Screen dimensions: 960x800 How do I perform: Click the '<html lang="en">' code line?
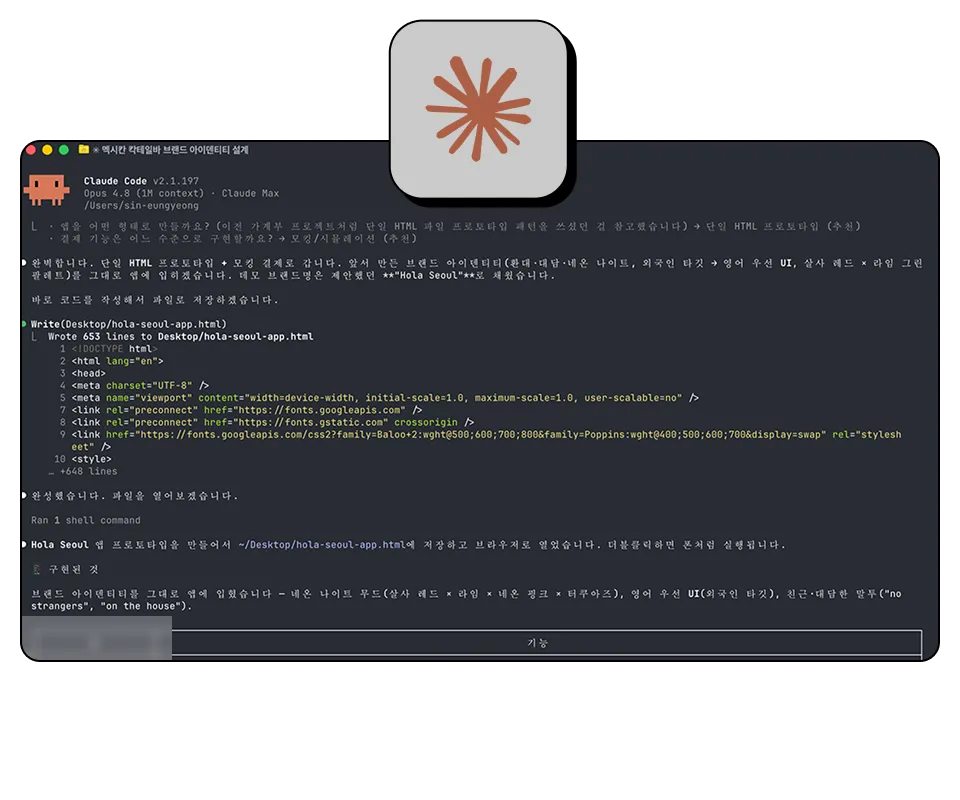118,361
